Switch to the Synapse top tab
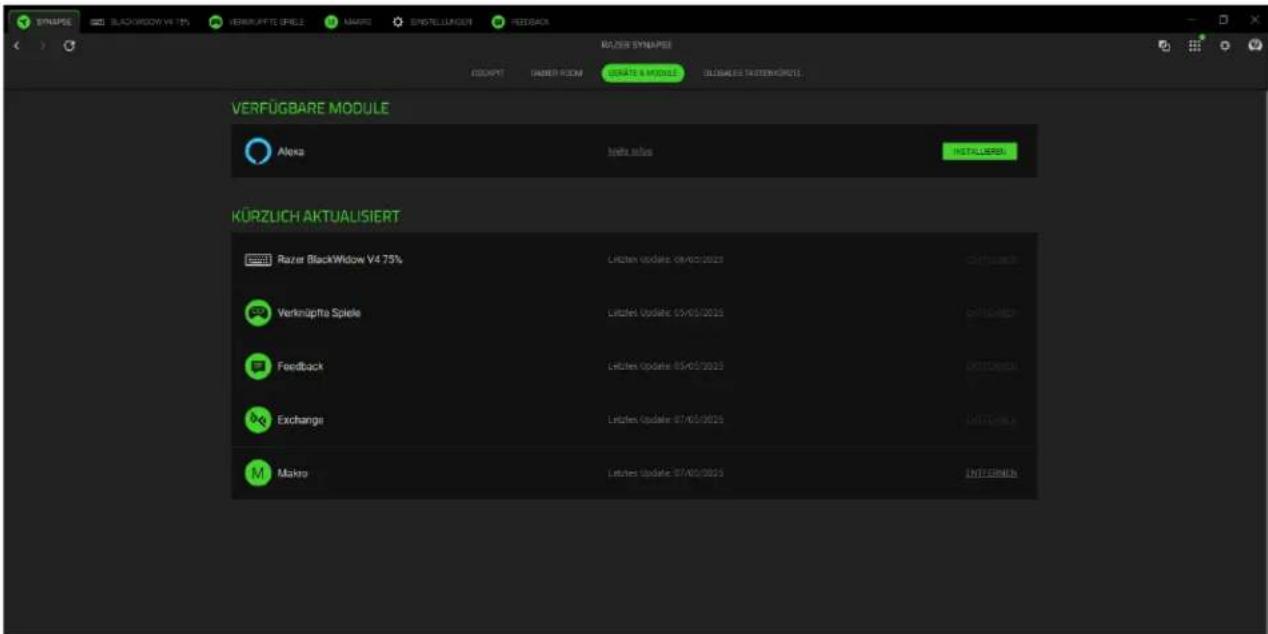 coord(42,21)
